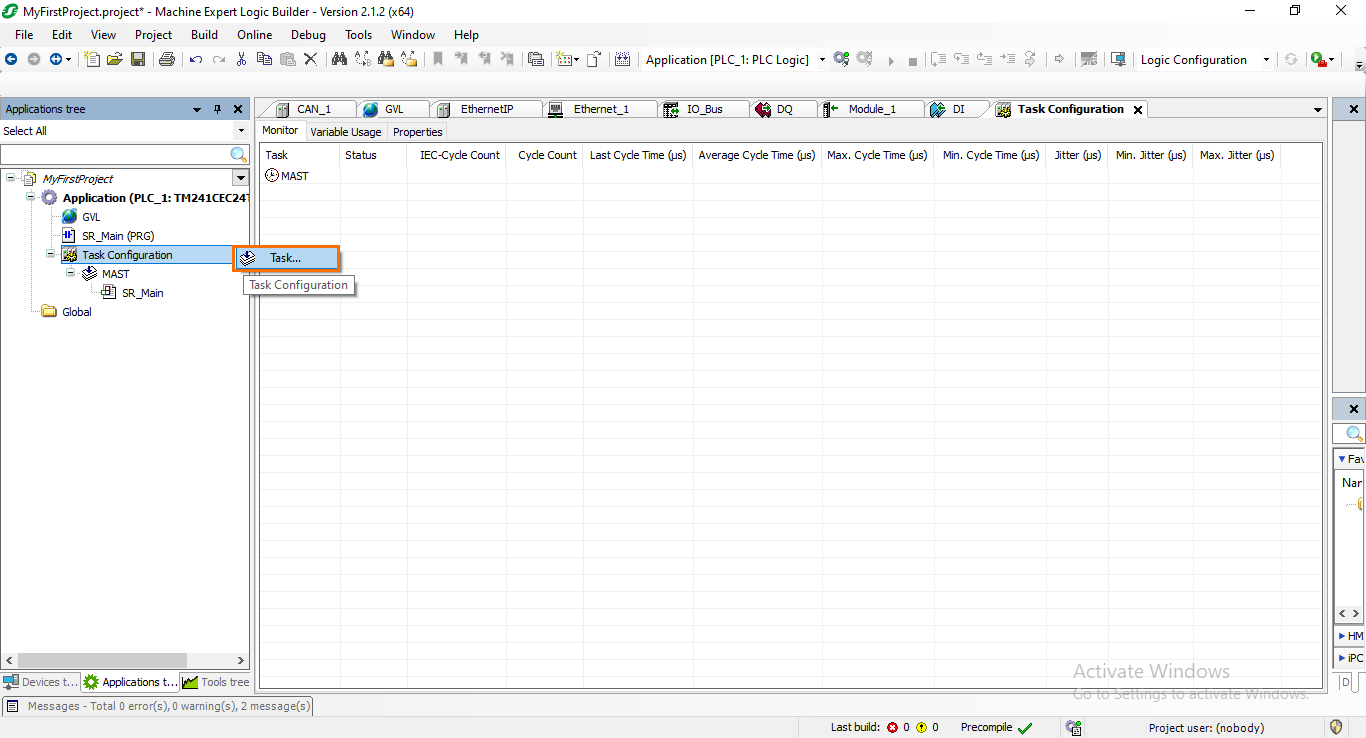Screen dimensions: 1366x738
Task: Click the tree horizontal scrollbar
Action: click(x=102, y=661)
